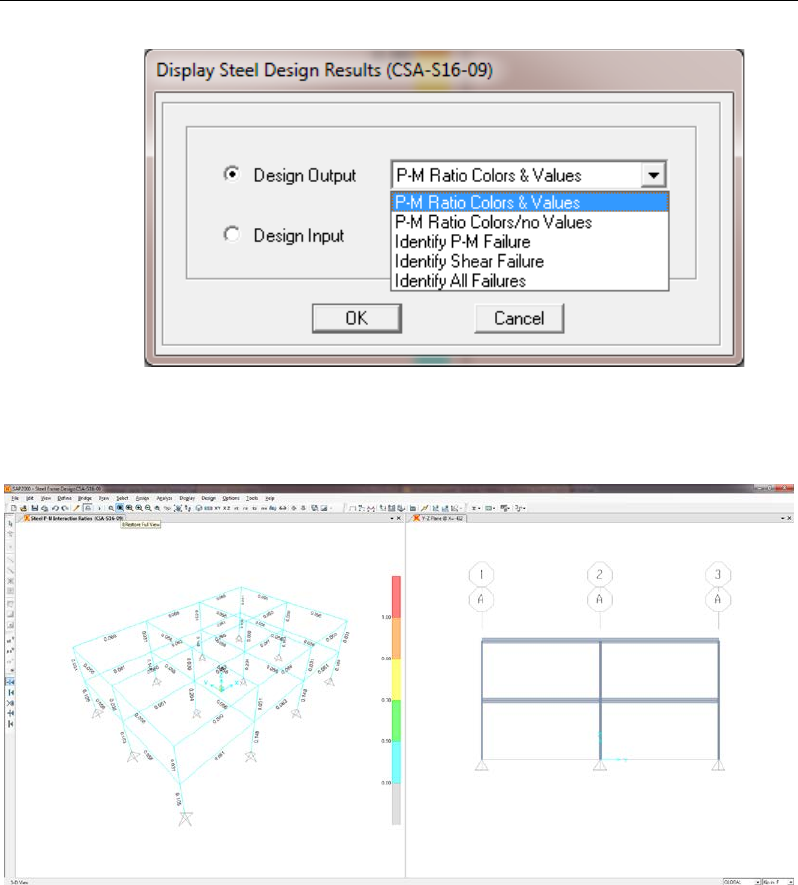The width and height of the screenshot is (798, 885).
Task: Click the pencil Refresh Window icon
Action: click(76, 508)
